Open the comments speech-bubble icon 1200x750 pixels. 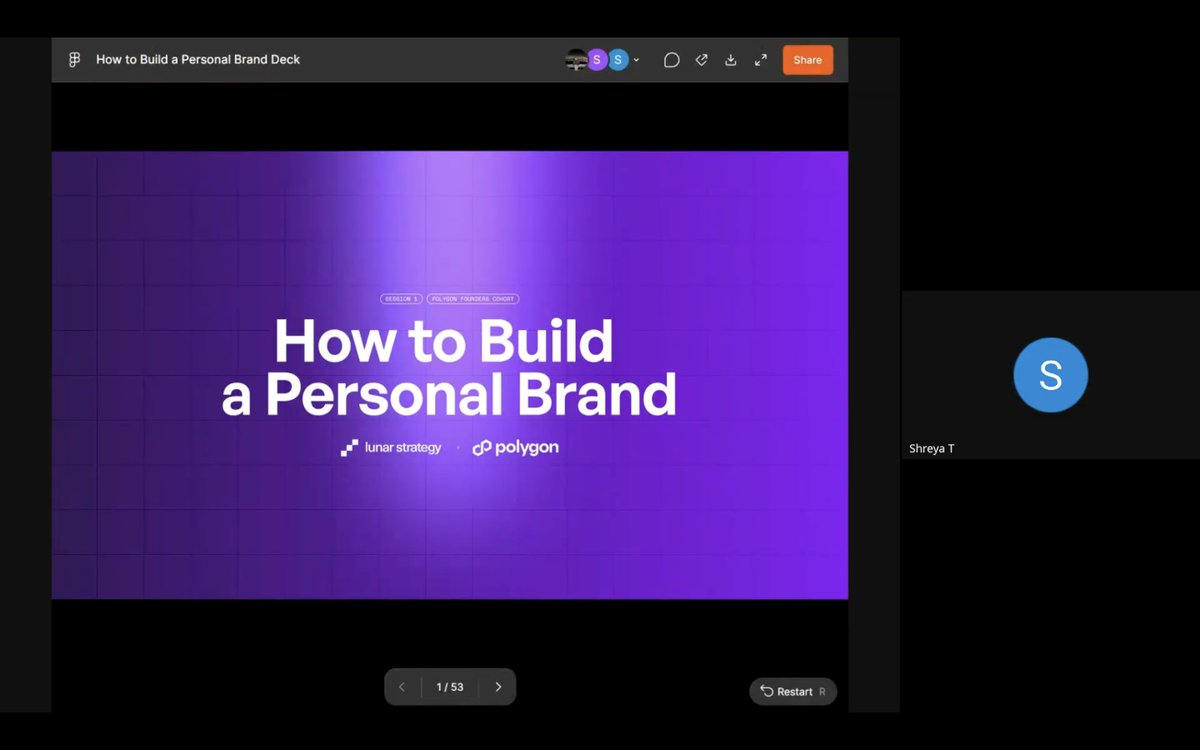(x=671, y=60)
